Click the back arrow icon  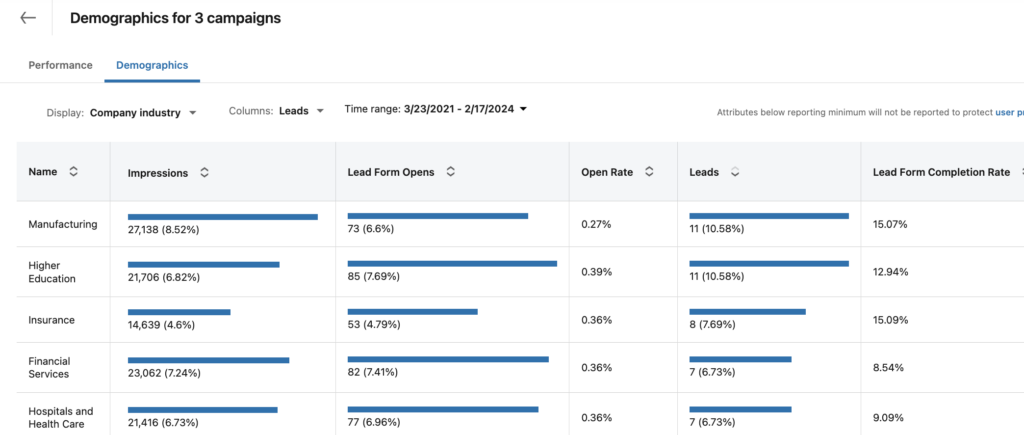[x=28, y=18]
